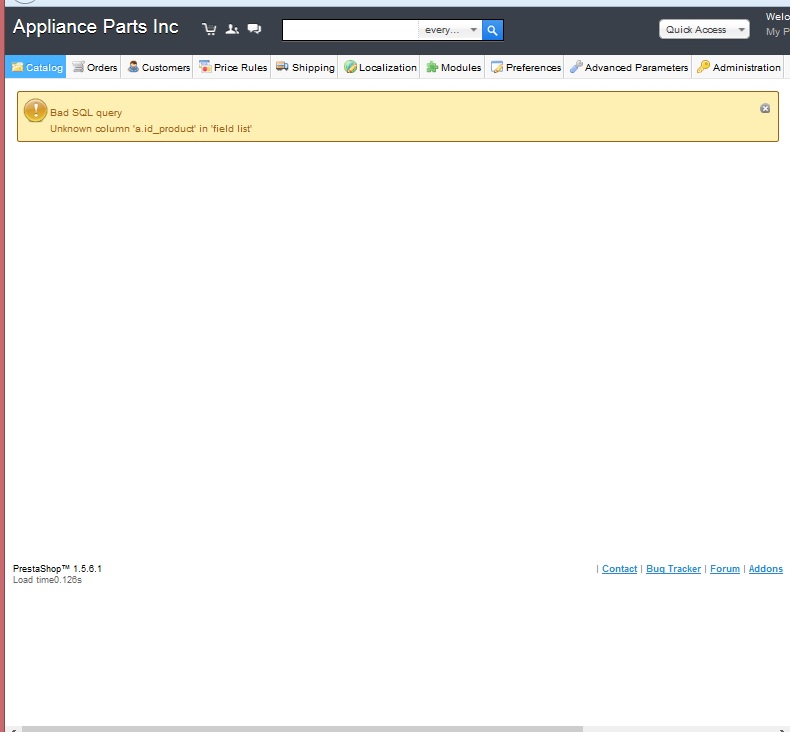The image size is (790, 732).
Task: Open the Orders menu tab
Action: pyautogui.click(x=94, y=67)
